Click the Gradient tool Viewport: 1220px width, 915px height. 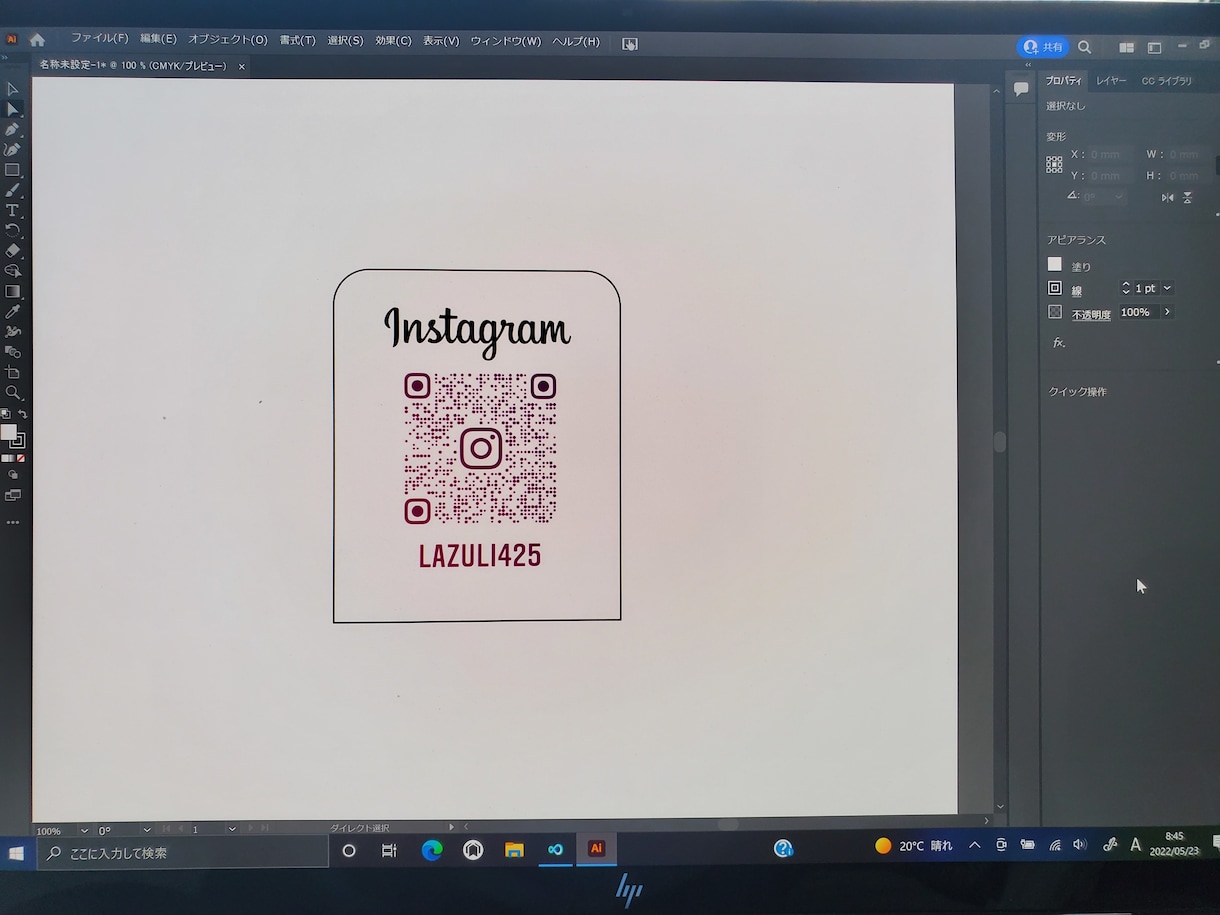(12, 291)
